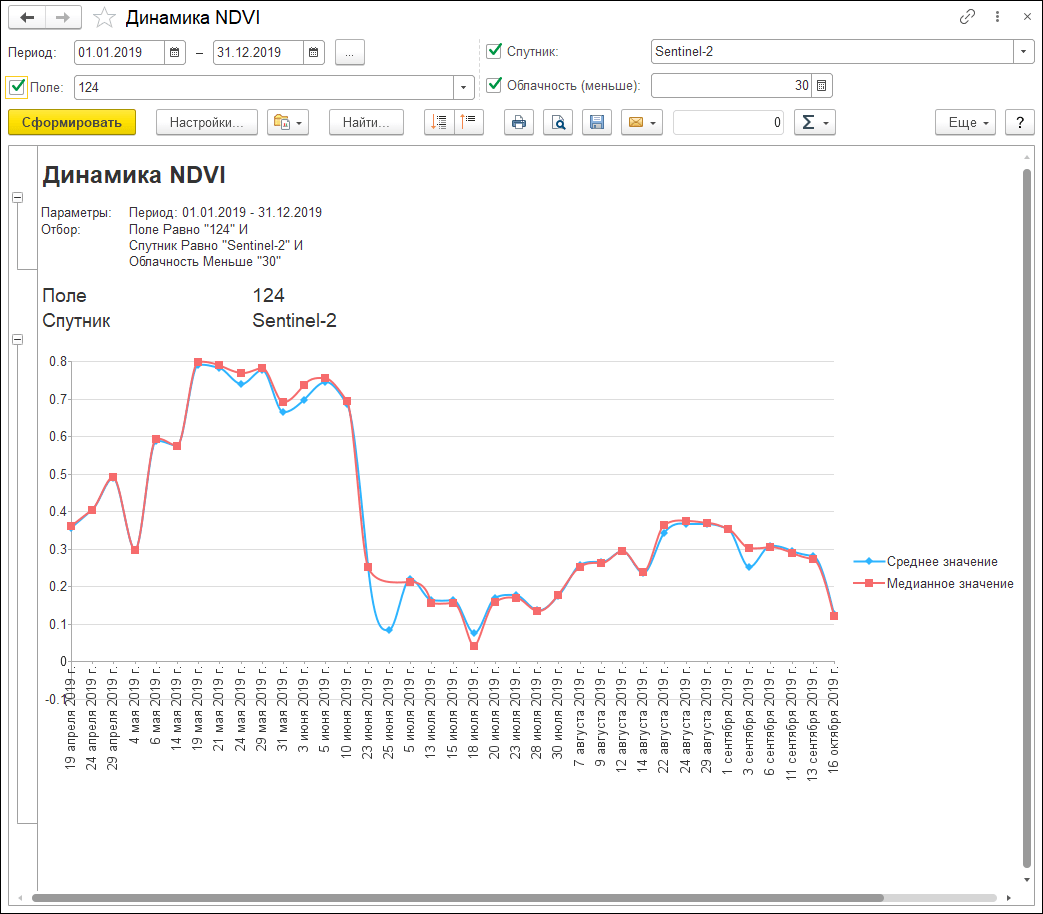
Task: Click the 0.8 value on the Y axis
Action: point(59,362)
